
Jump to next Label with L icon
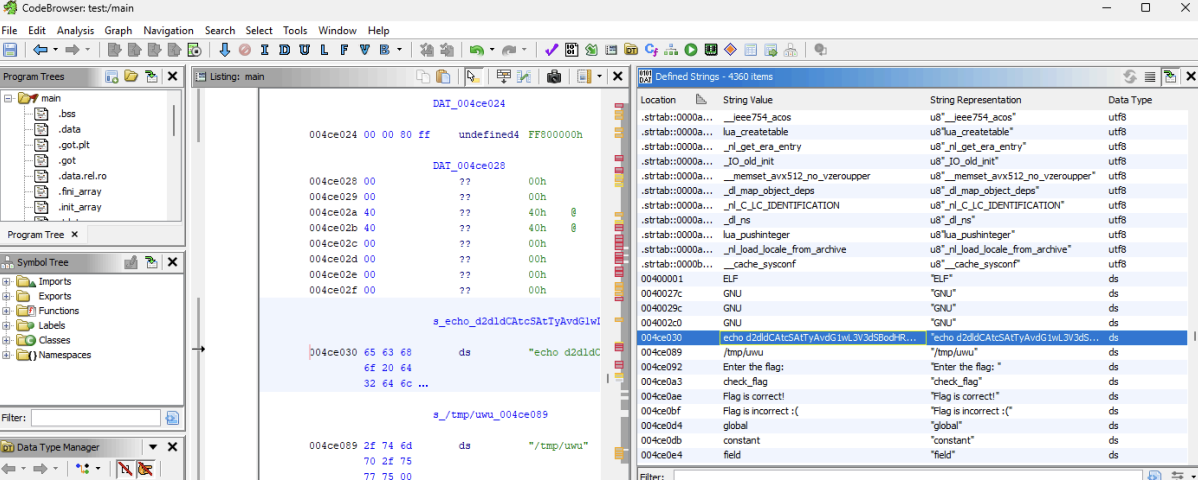[324, 50]
